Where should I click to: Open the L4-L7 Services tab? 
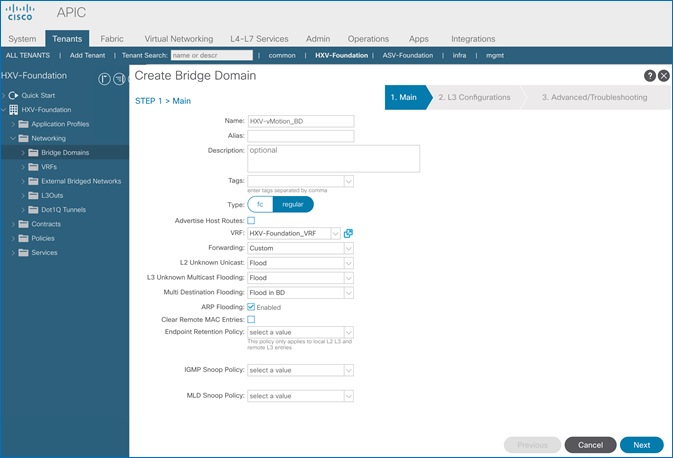coord(259,39)
